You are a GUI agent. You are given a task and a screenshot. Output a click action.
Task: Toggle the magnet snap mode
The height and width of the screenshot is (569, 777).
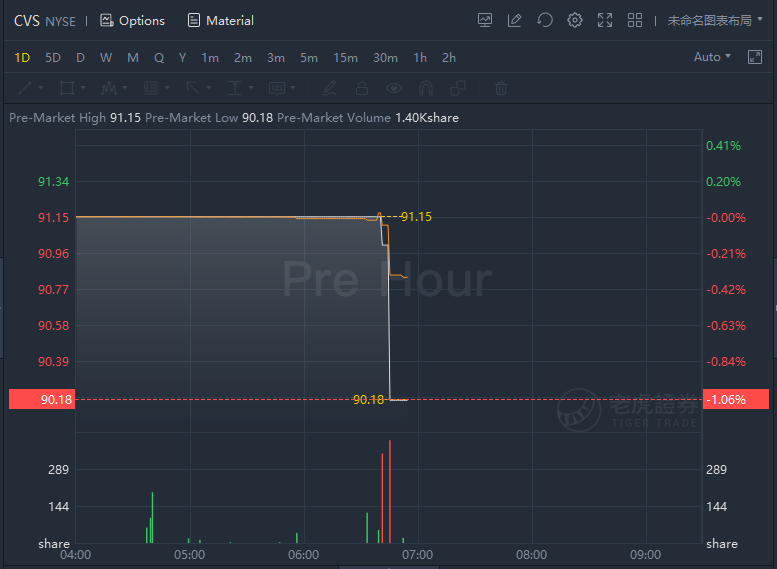pos(426,88)
